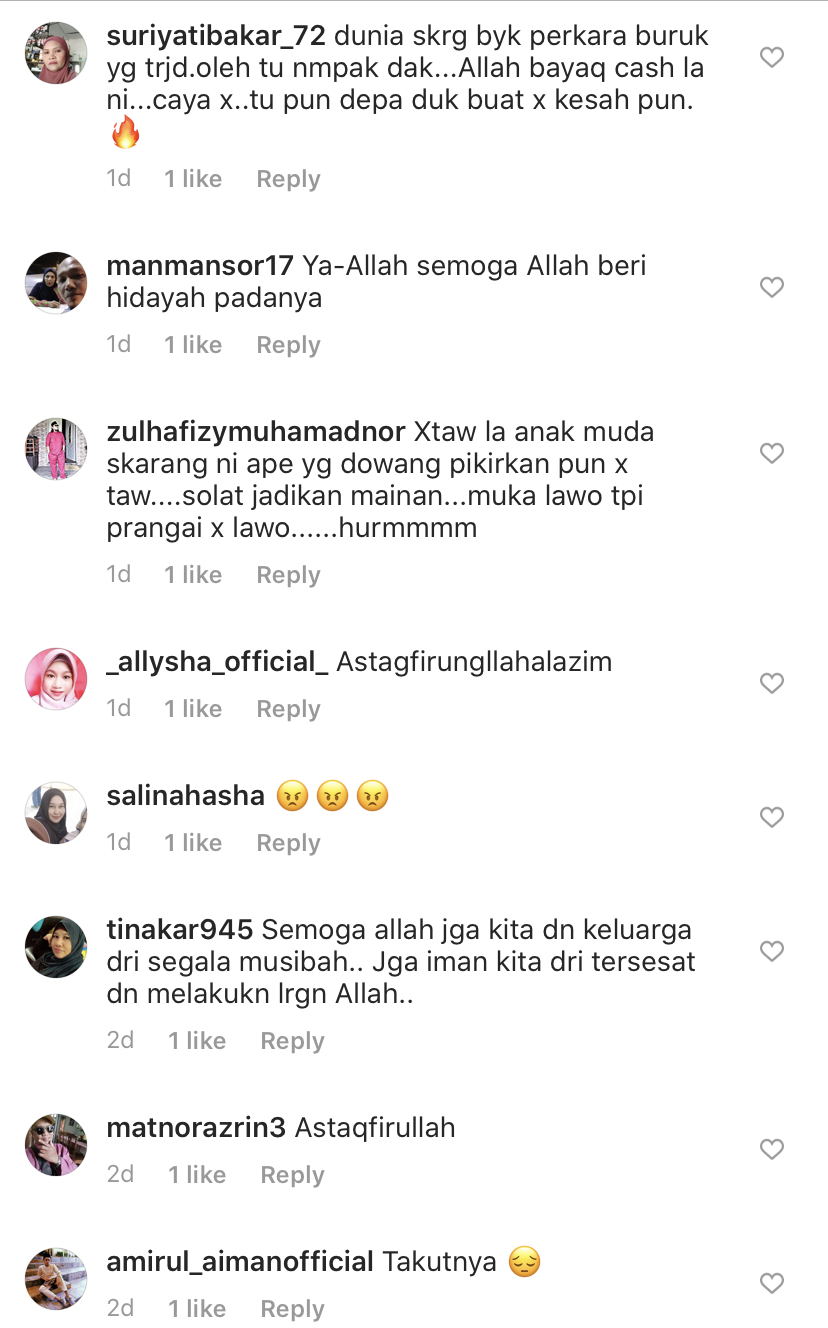Viewport: 828px width, 1328px height.
Task: Open the salinahasha username link
Action: (x=185, y=796)
